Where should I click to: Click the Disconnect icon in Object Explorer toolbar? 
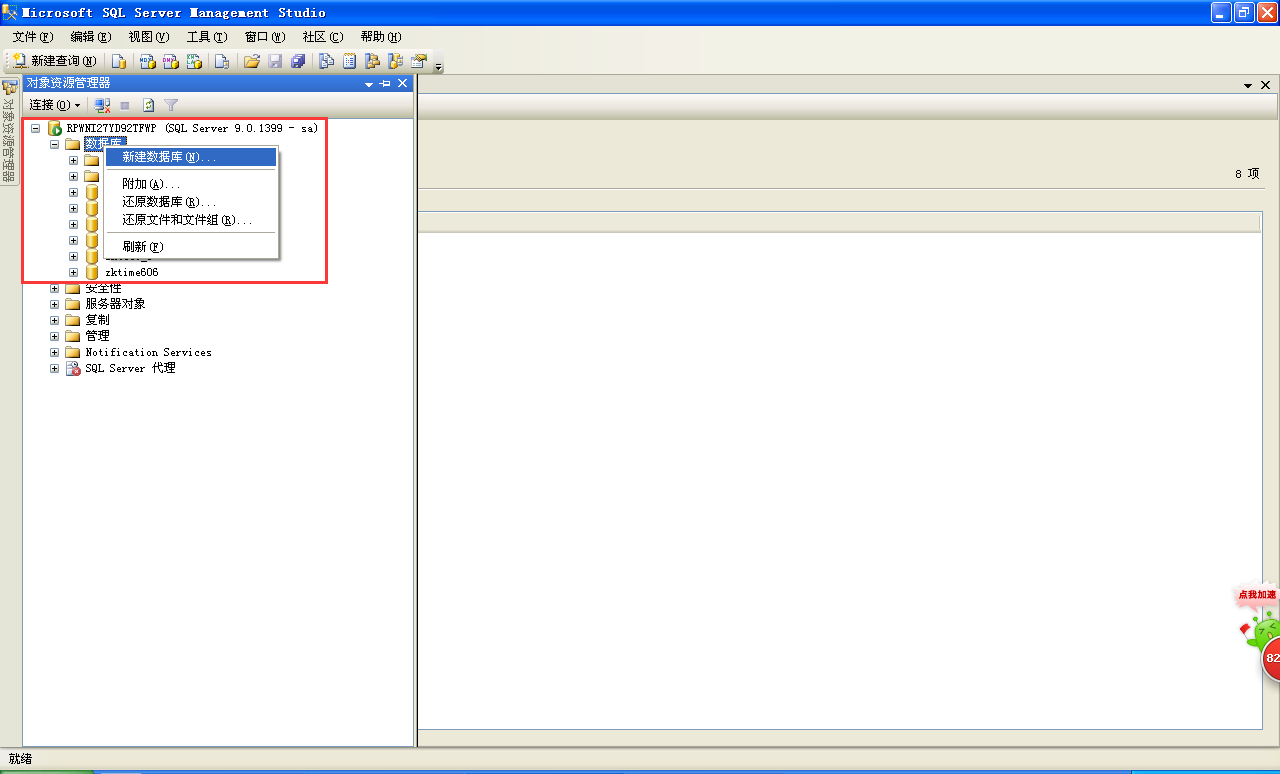pyautogui.click(x=102, y=105)
